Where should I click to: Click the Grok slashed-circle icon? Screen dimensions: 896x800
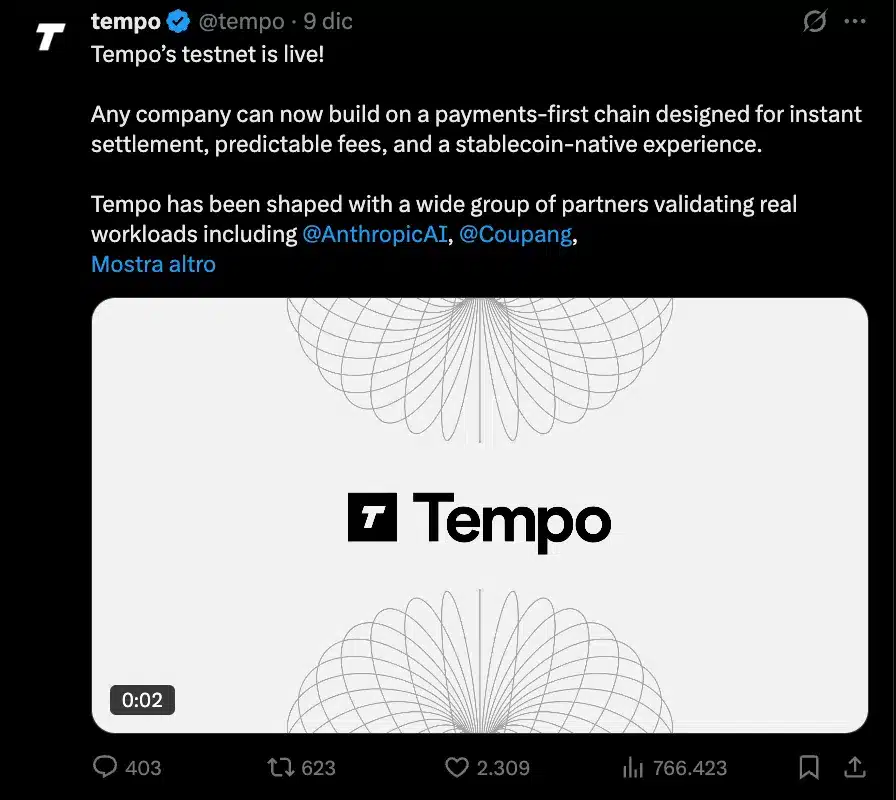pyautogui.click(x=815, y=20)
